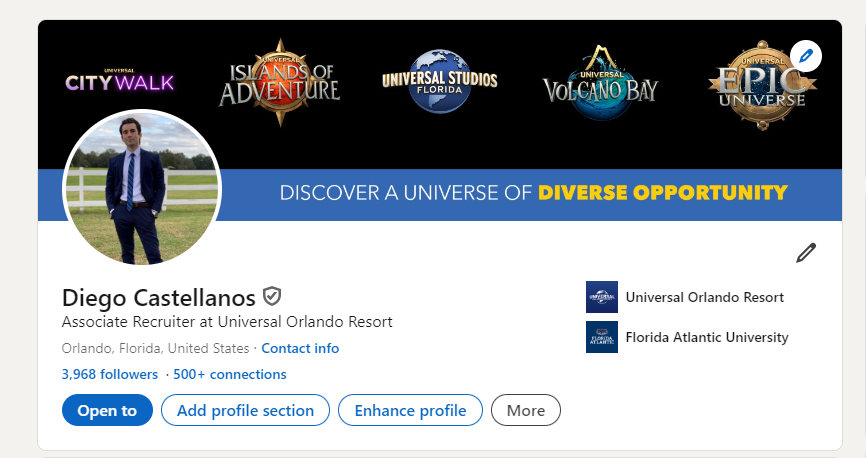
Task: Click Add profile section button
Action: click(245, 410)
